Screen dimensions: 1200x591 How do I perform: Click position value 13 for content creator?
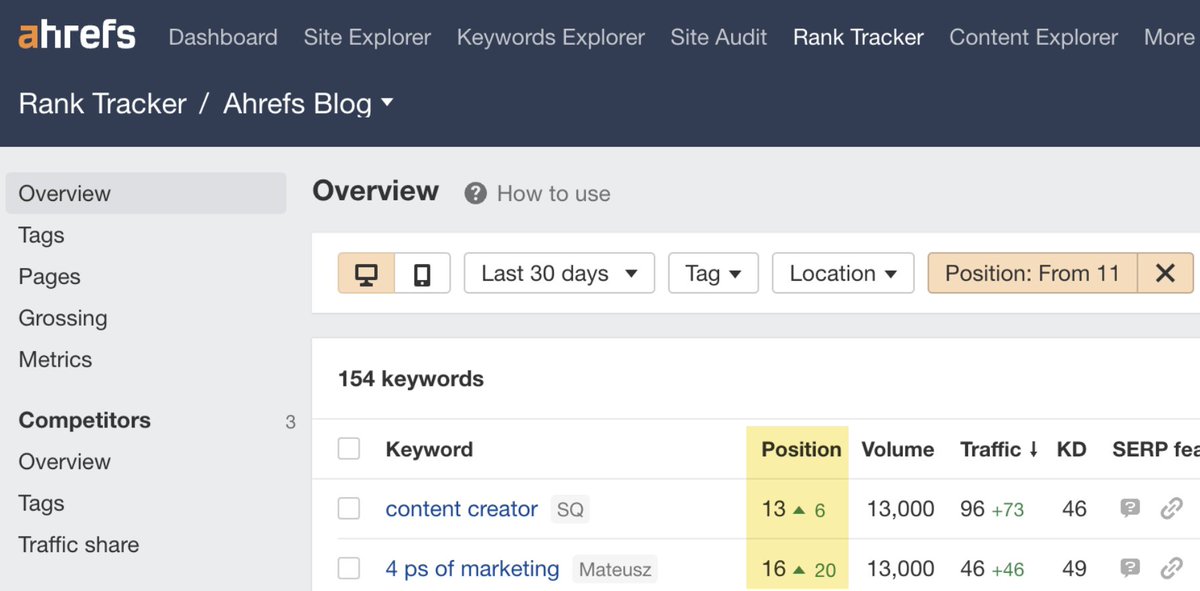[x=774, y=509]
